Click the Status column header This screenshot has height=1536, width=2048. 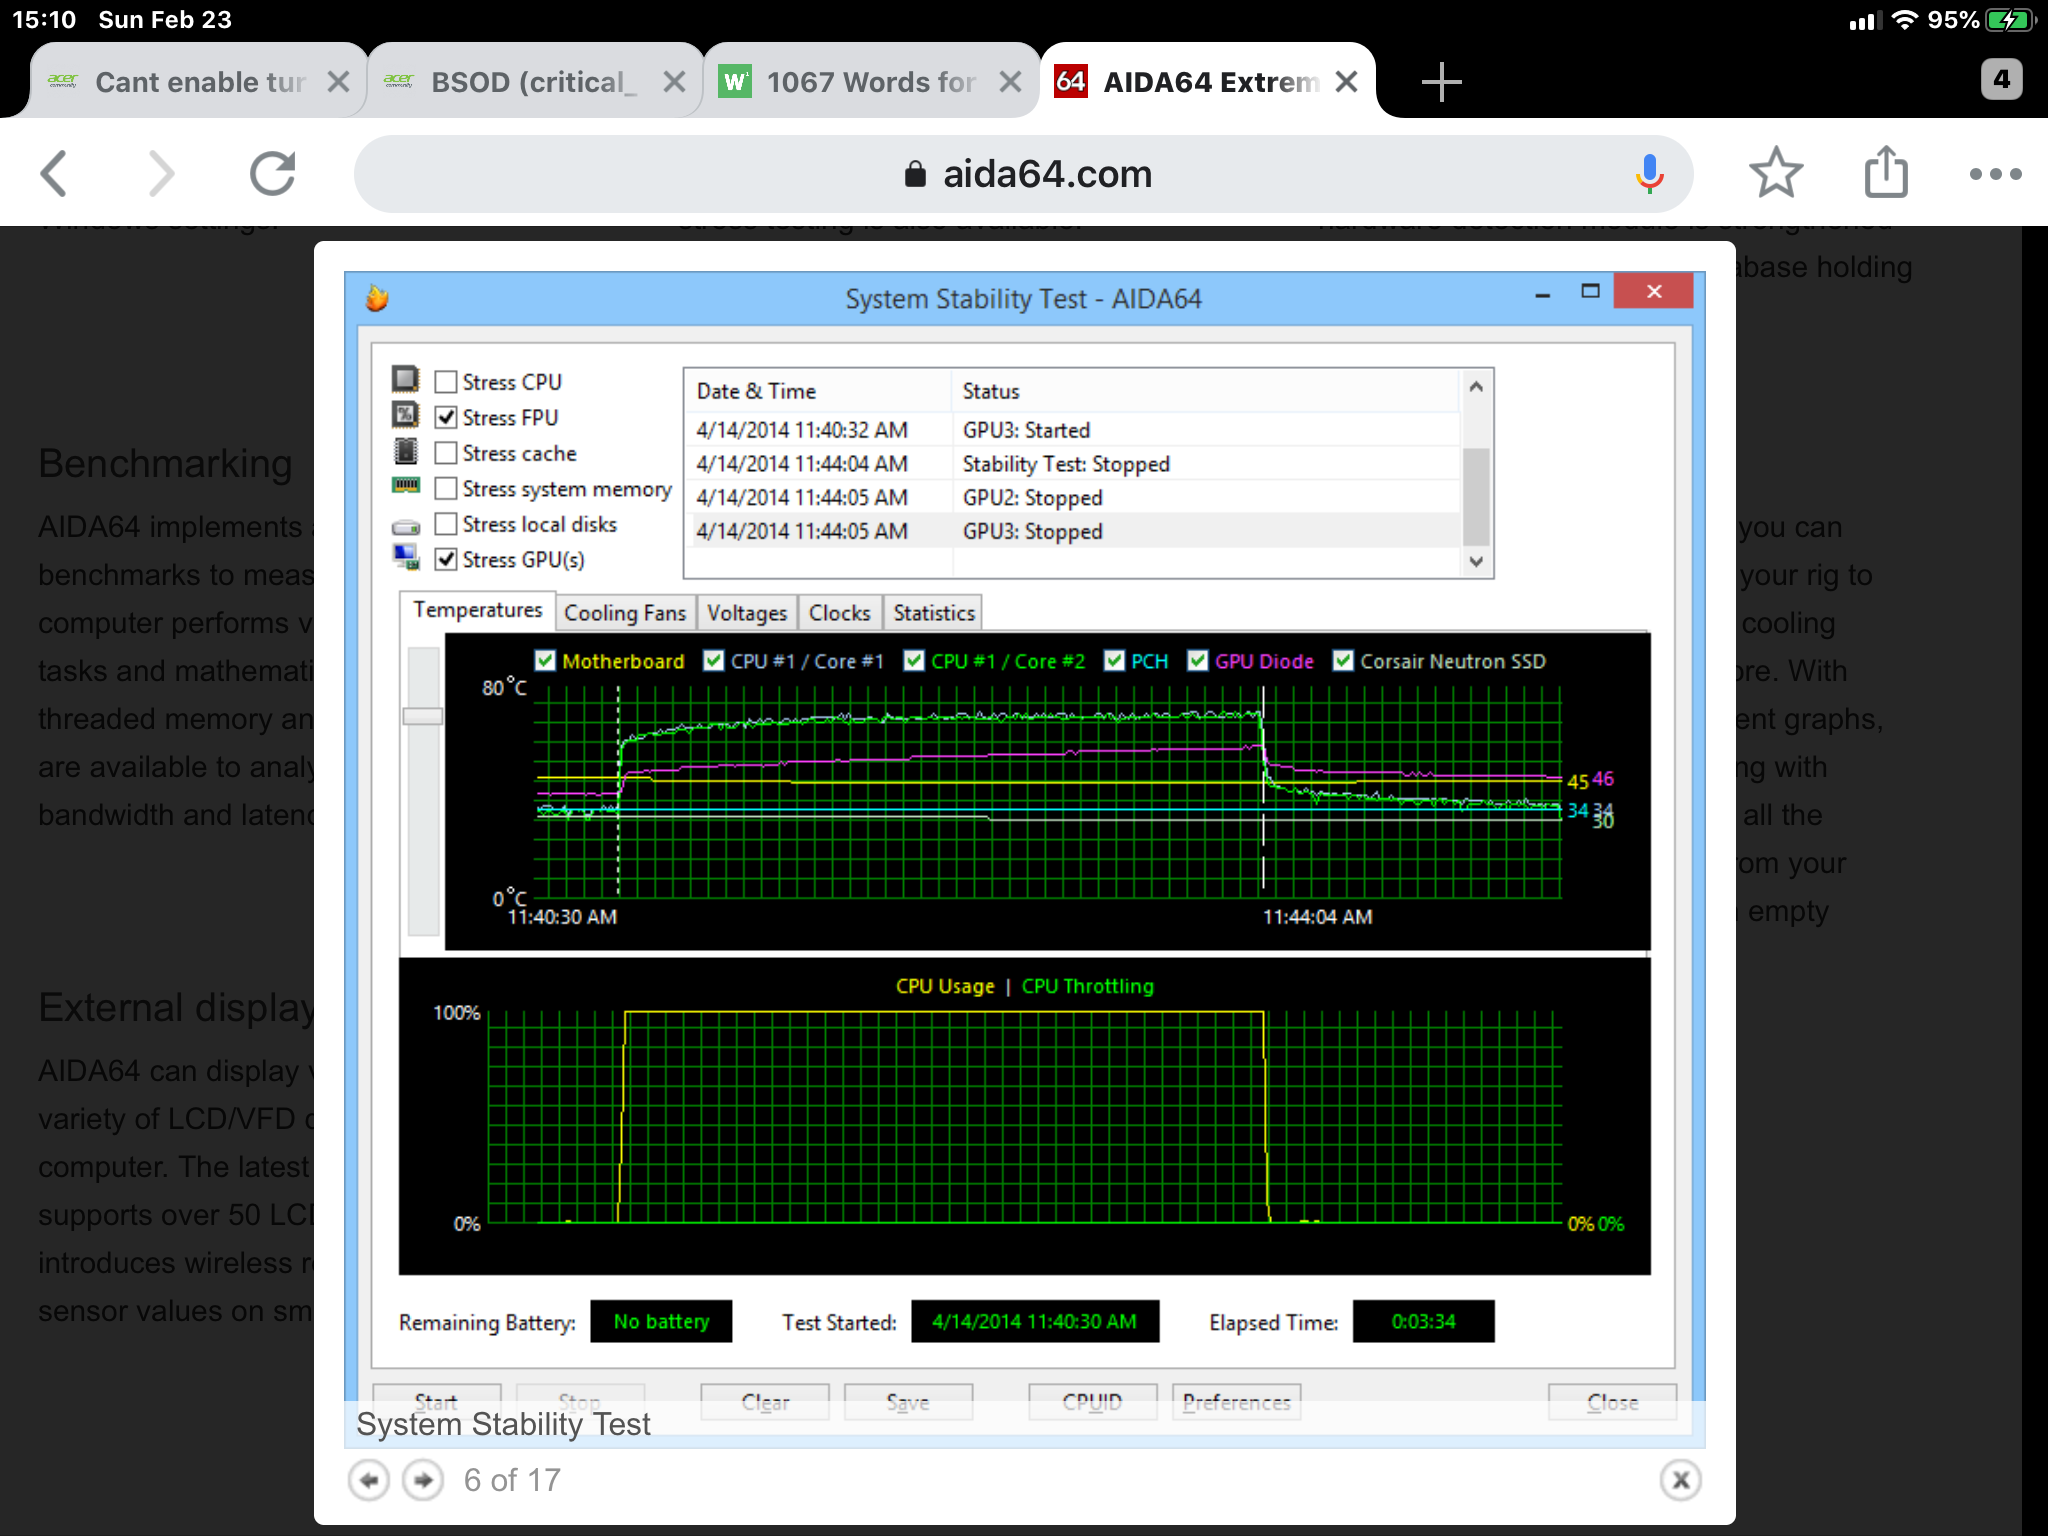[x=1206, y=391]
